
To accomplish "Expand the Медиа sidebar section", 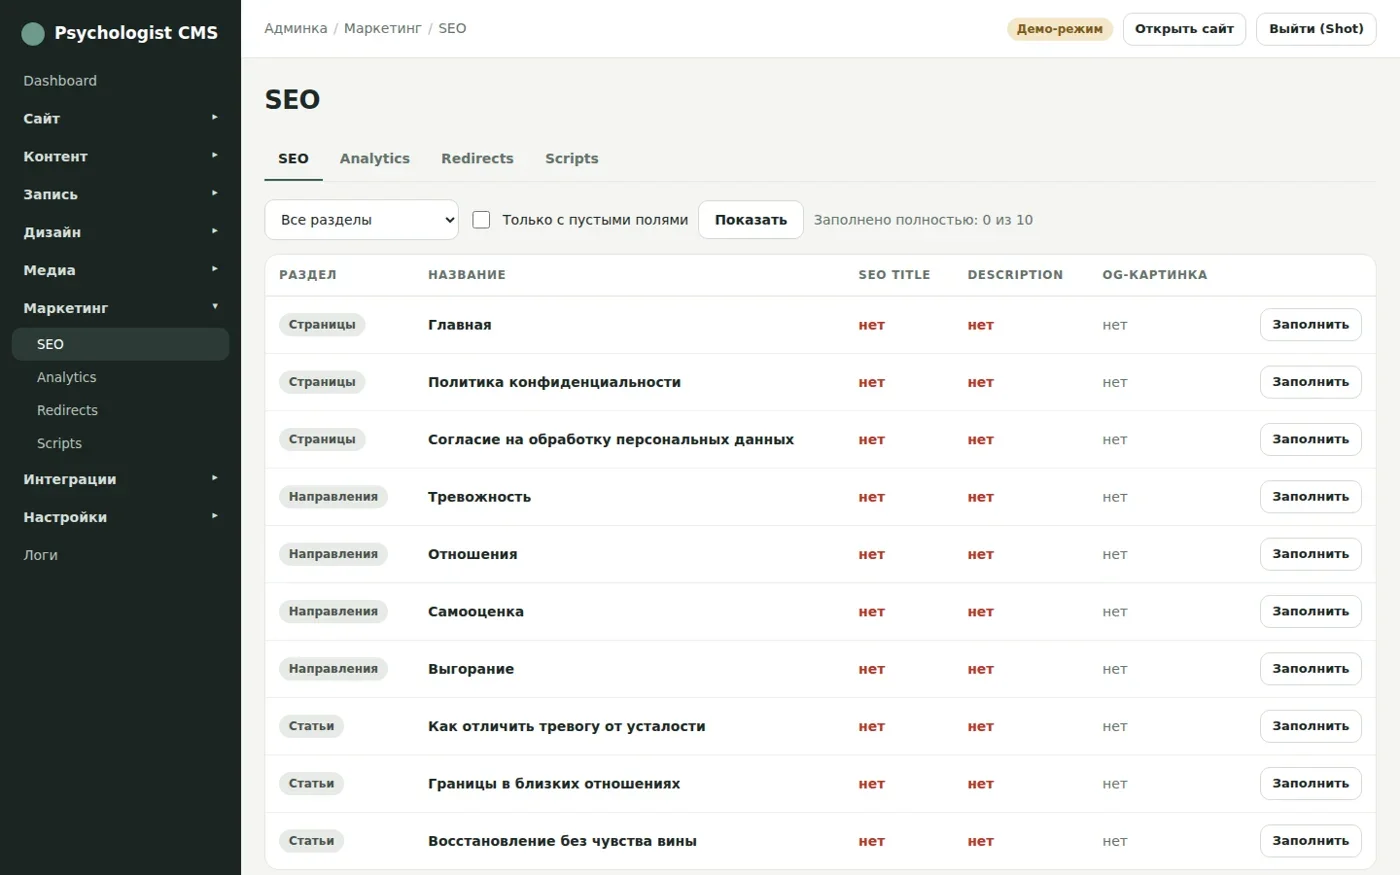I will click(x=120, y=270).
